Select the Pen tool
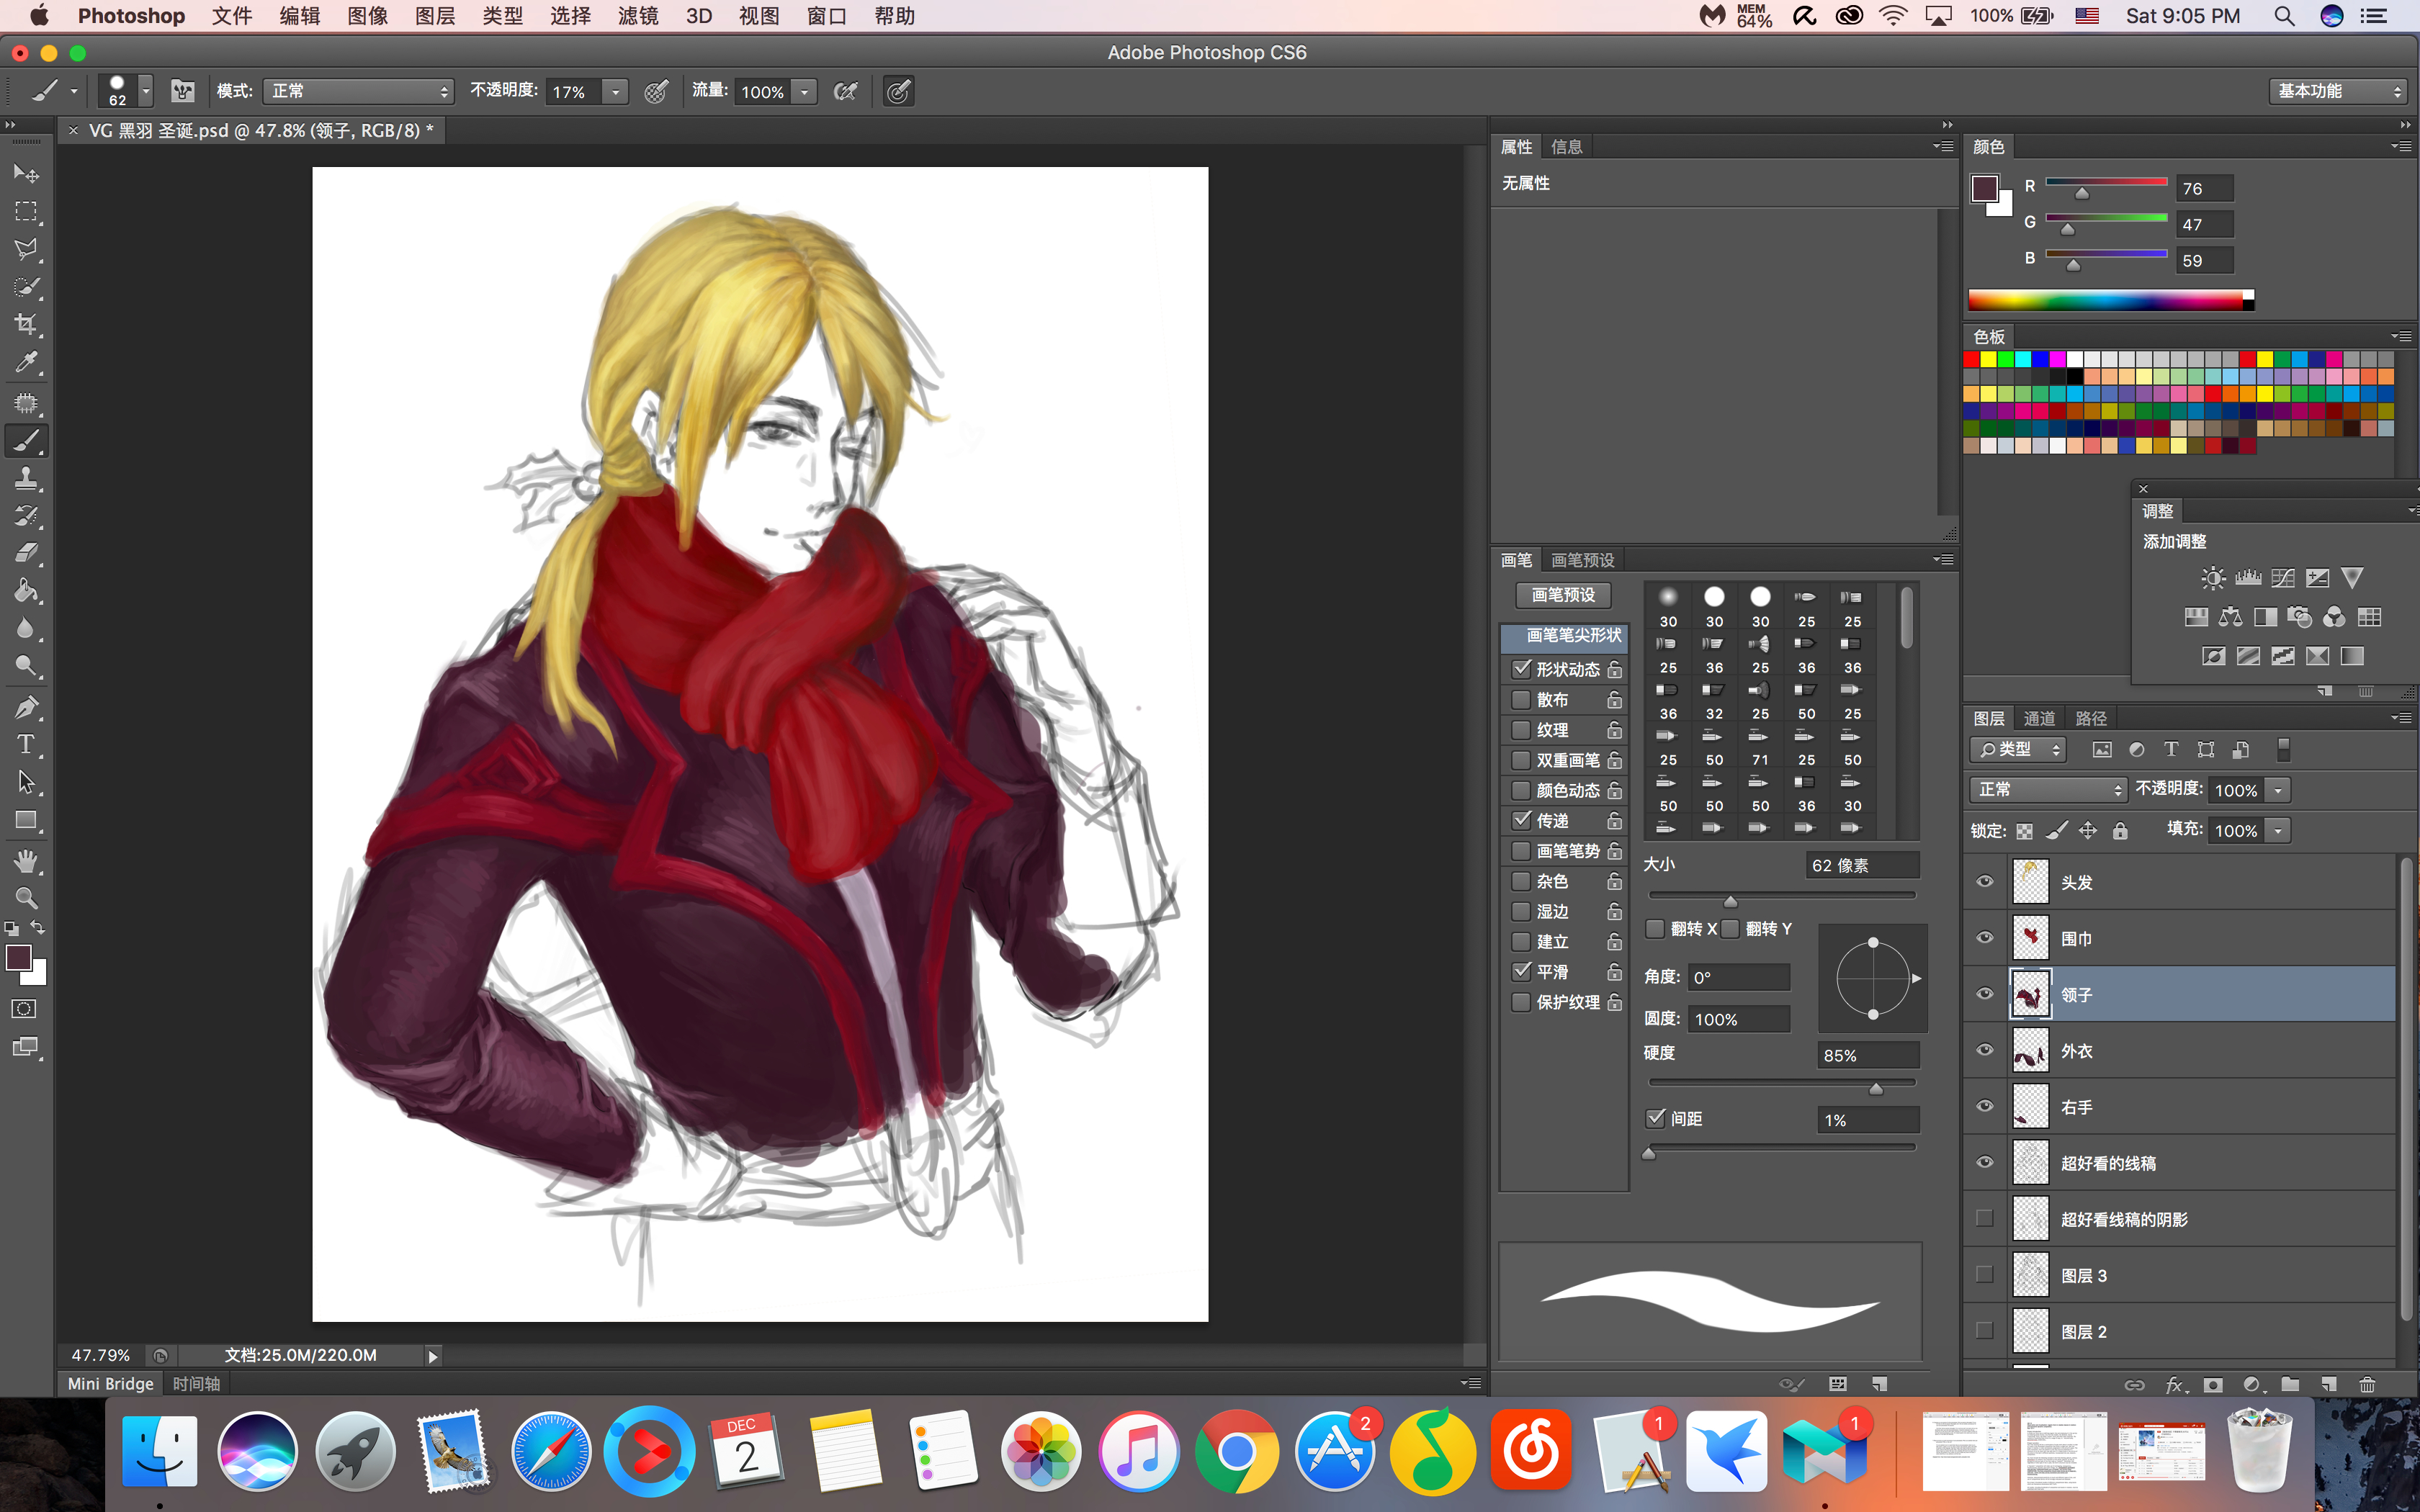 [26, 707]
